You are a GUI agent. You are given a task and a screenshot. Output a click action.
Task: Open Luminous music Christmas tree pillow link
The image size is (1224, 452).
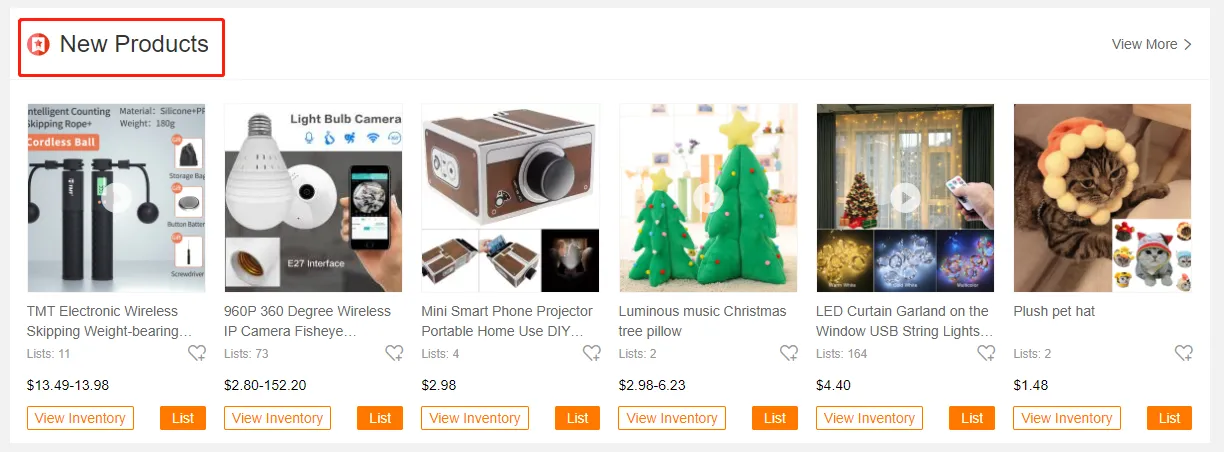pyautogui.click(x=703, y=321)
